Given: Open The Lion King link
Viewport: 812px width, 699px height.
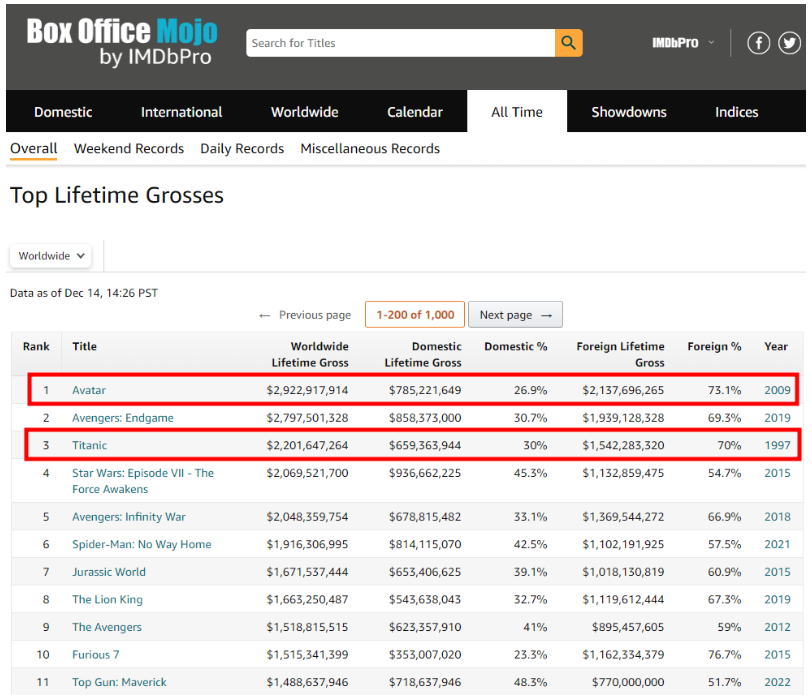Looking at the screenshot, I should coord(107,600).
